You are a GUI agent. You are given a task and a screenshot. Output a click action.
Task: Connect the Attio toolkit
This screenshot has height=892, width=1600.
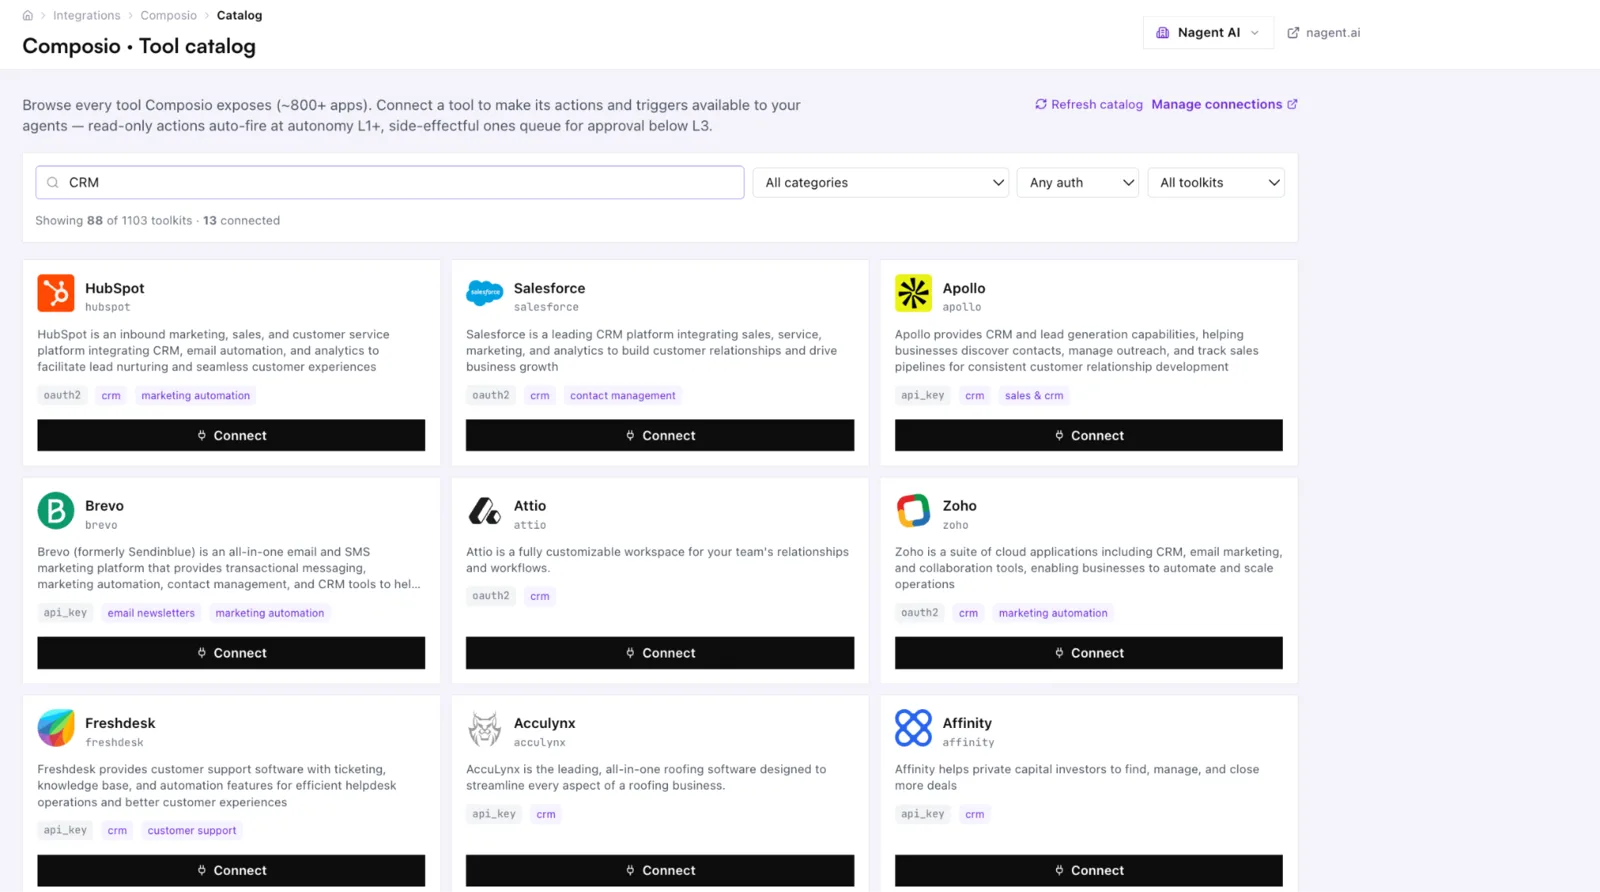(x=660, y=653)
